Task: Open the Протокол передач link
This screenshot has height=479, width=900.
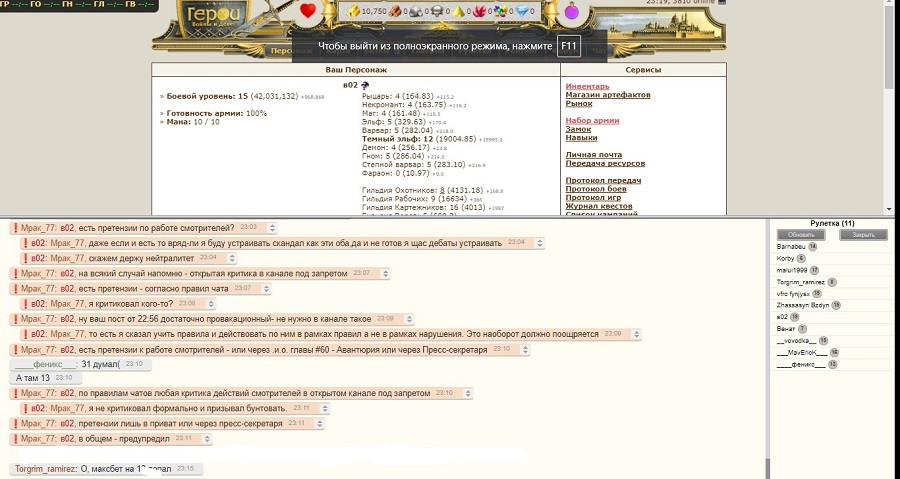Action: 603,181
